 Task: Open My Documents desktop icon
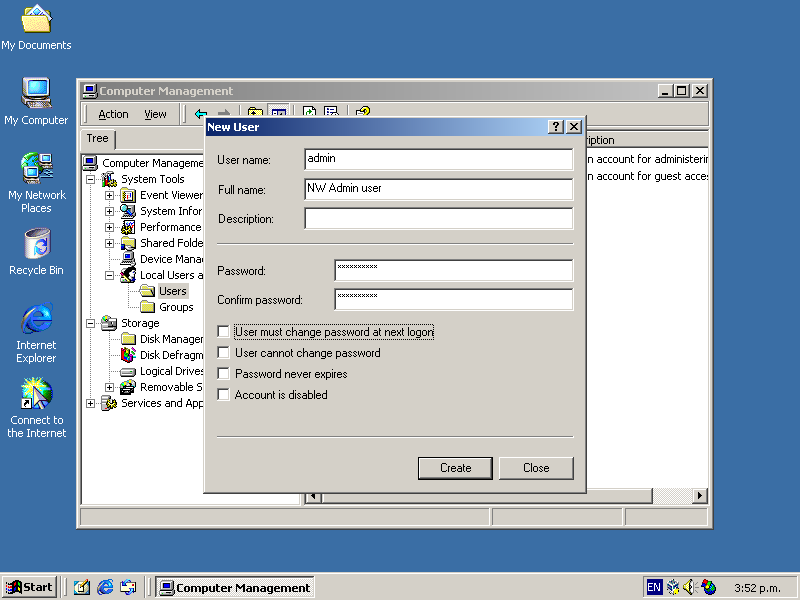coord(36,28)
